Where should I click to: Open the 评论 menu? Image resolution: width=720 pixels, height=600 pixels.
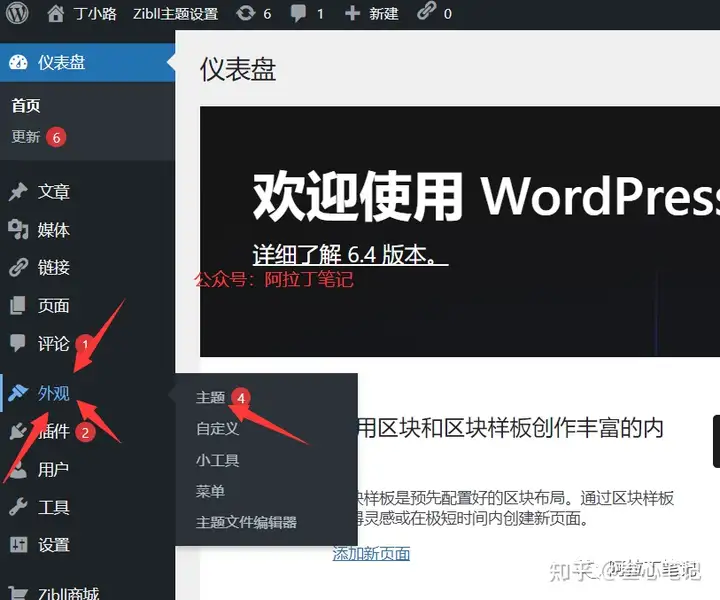coord(54,343)
